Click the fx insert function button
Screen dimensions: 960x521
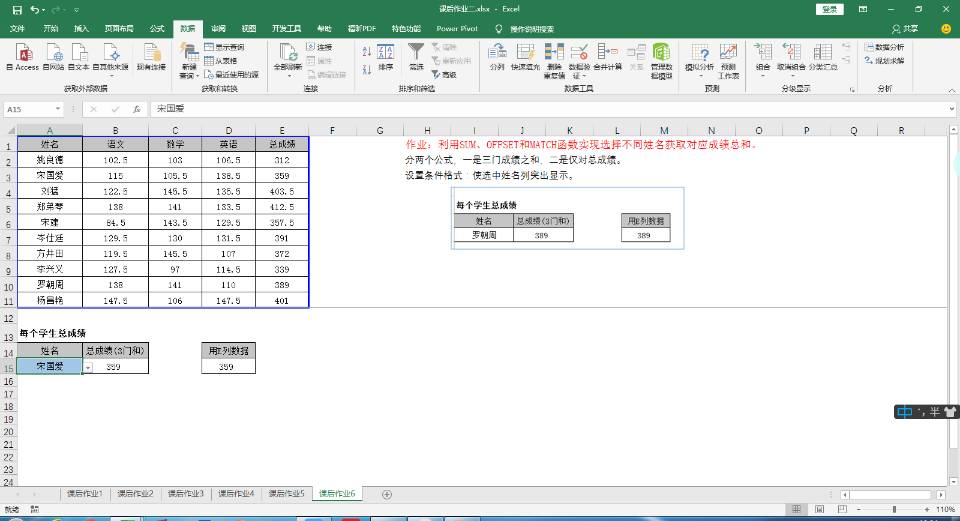coord(137,109)
